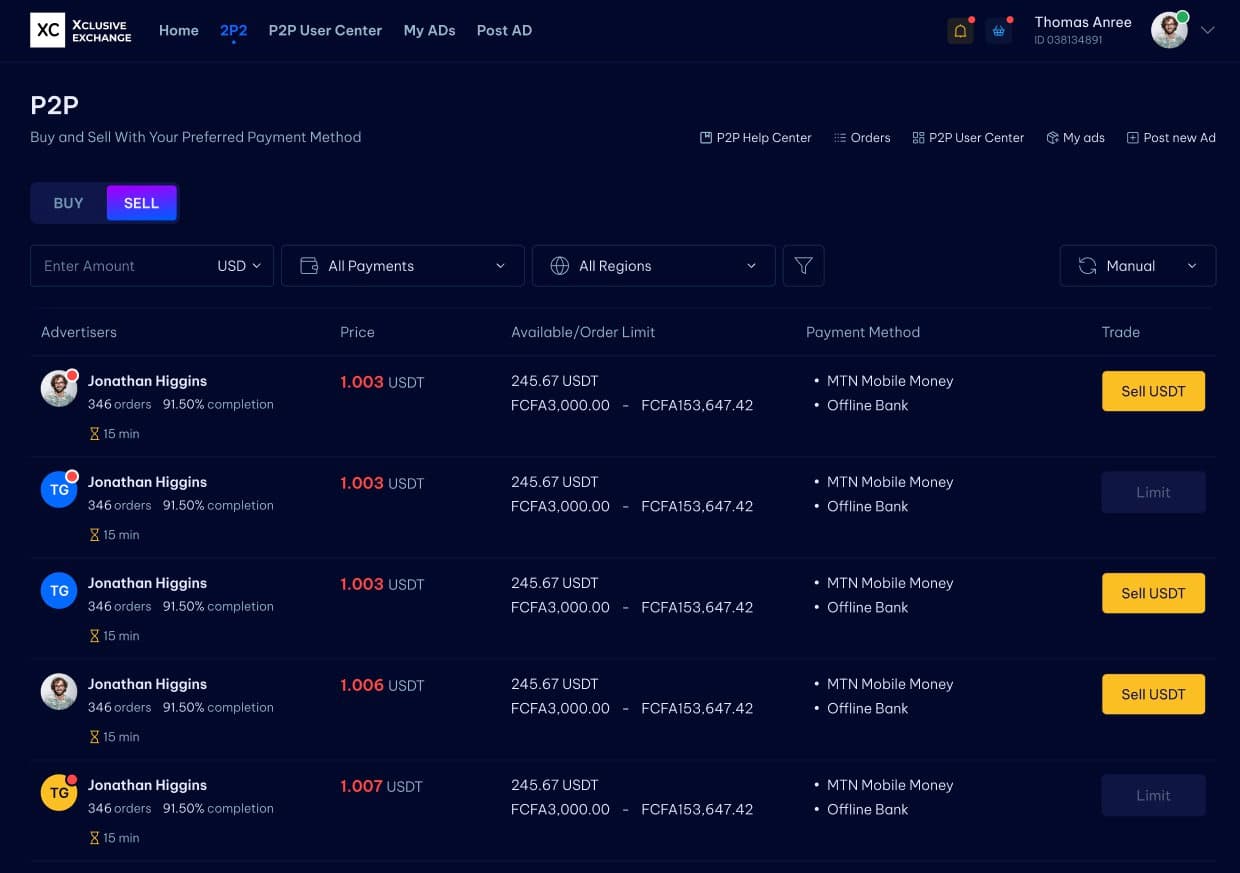Click the first Sell USDT button
1240x873 pixels.
1153,391
